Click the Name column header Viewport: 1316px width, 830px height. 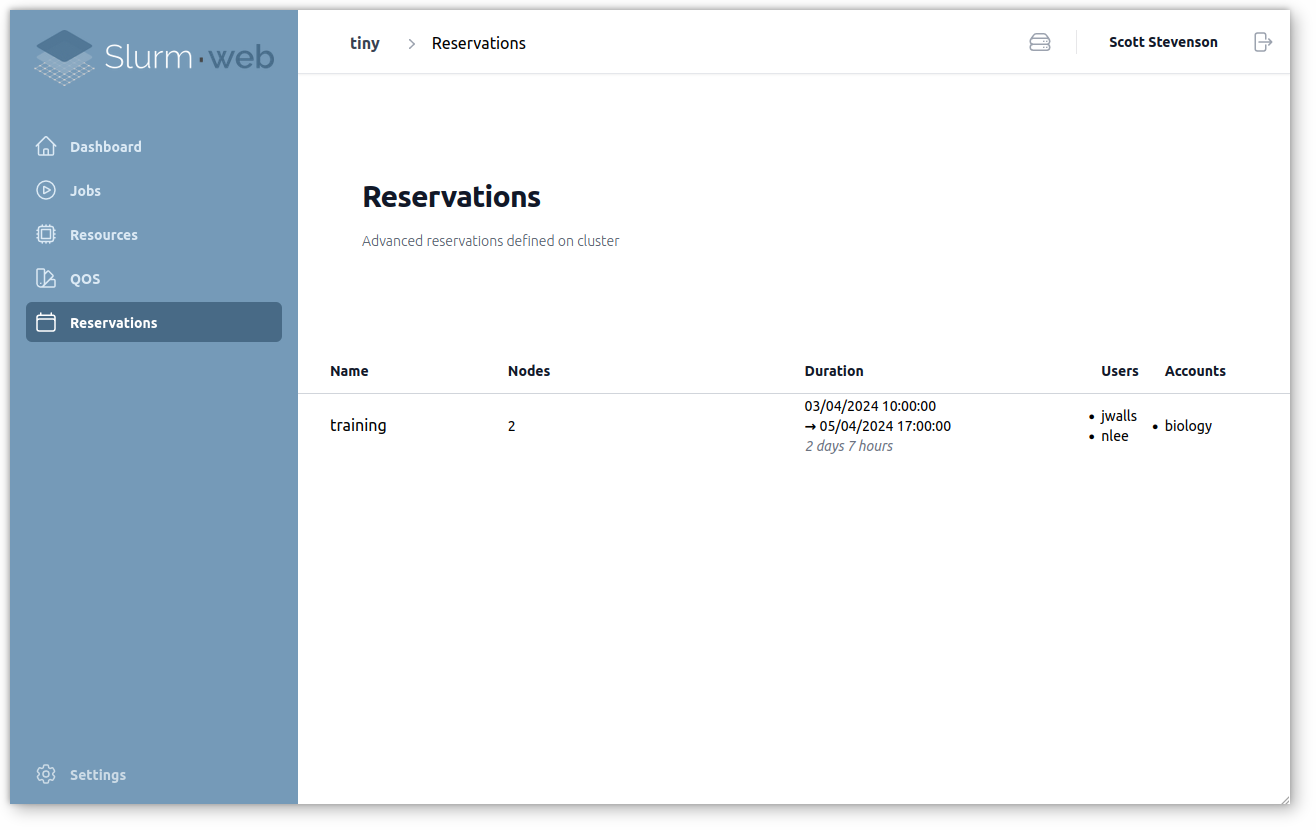[x=349, y=371]
